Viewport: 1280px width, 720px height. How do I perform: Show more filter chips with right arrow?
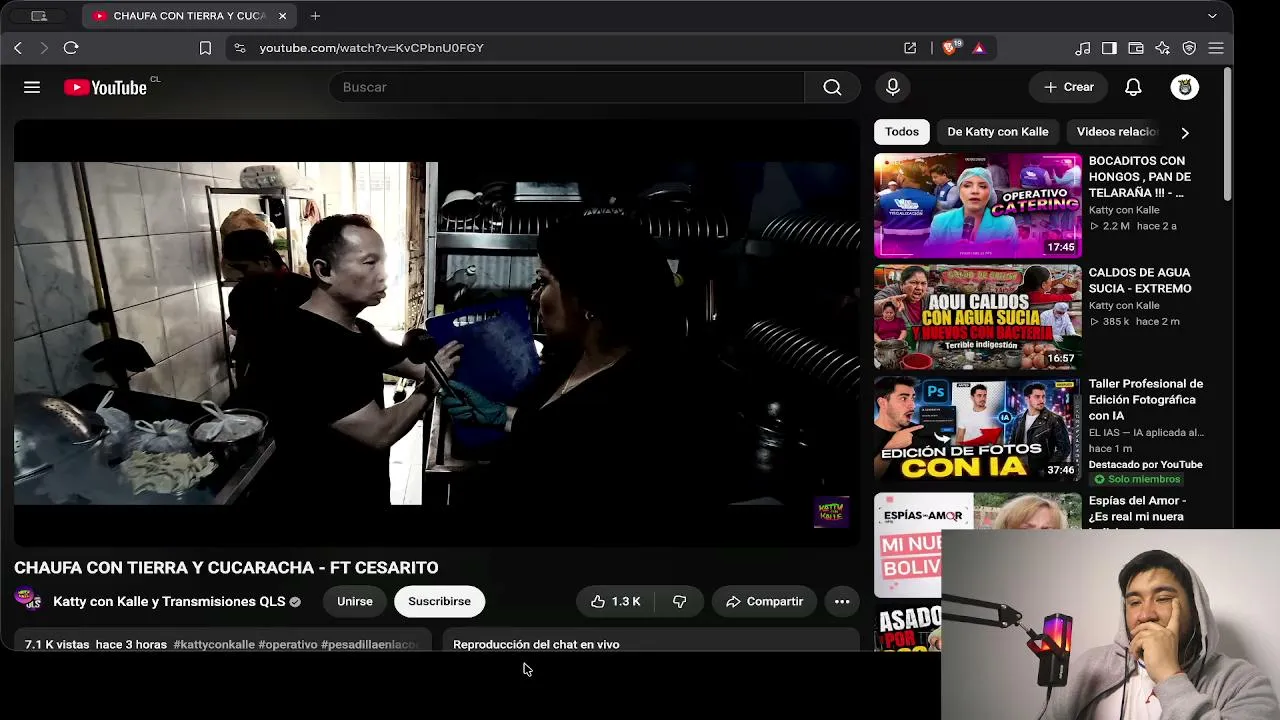click(1185, 132)
